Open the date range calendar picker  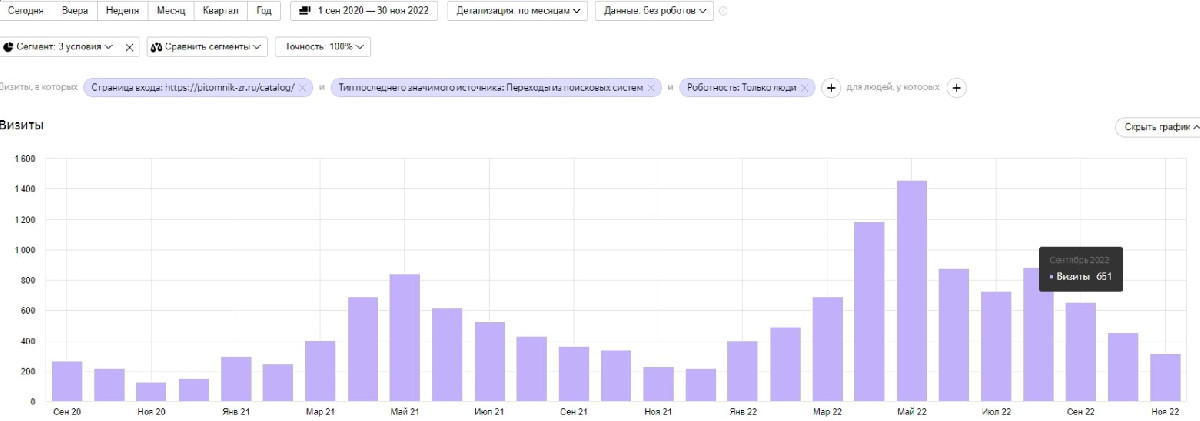pos(364,11)
